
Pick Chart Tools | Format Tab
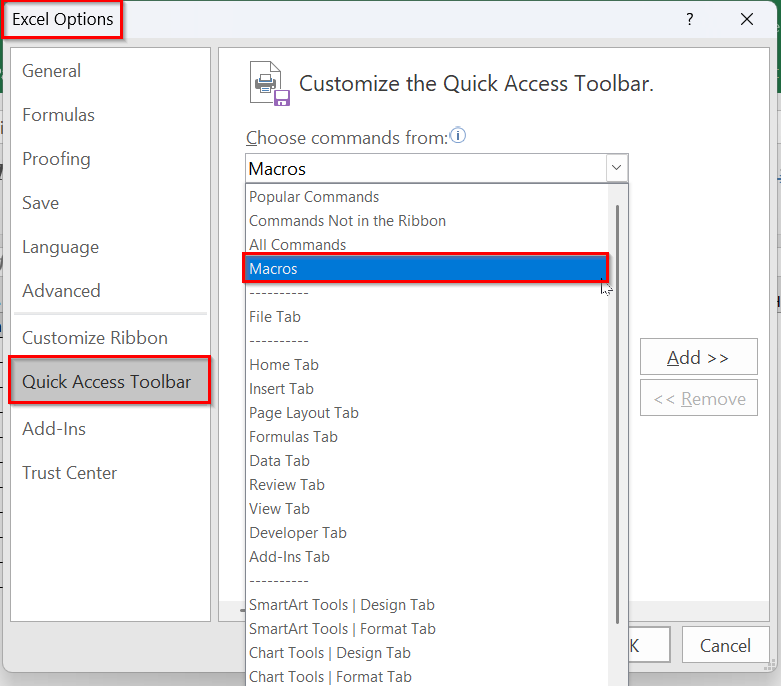[427, 677]
